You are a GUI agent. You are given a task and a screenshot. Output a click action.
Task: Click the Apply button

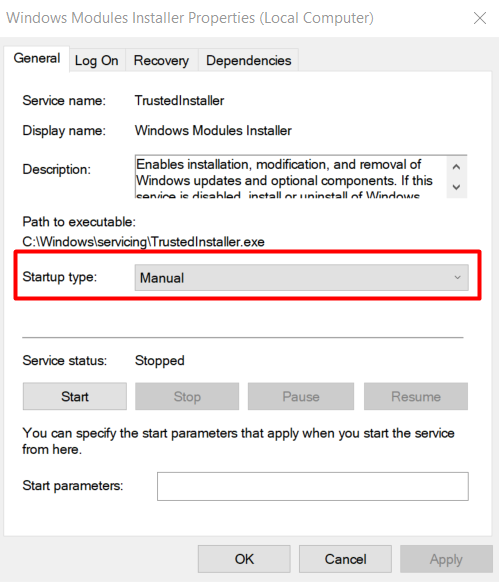446,559
